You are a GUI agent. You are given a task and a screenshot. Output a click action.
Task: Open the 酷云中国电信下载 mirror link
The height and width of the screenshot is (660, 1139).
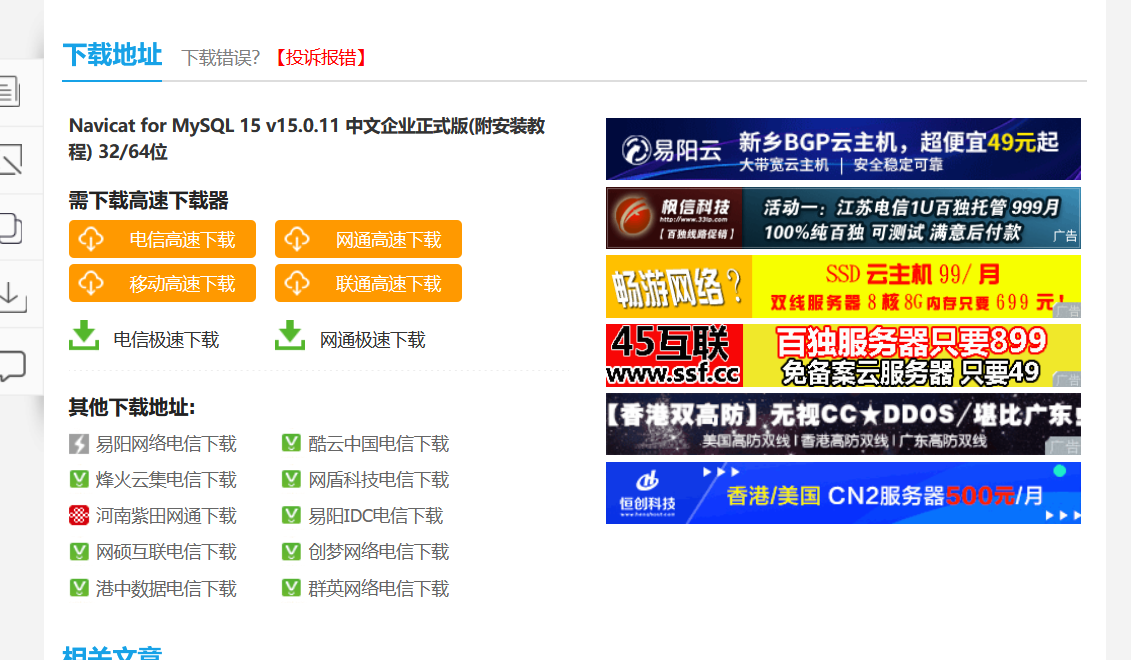(378, 444)
